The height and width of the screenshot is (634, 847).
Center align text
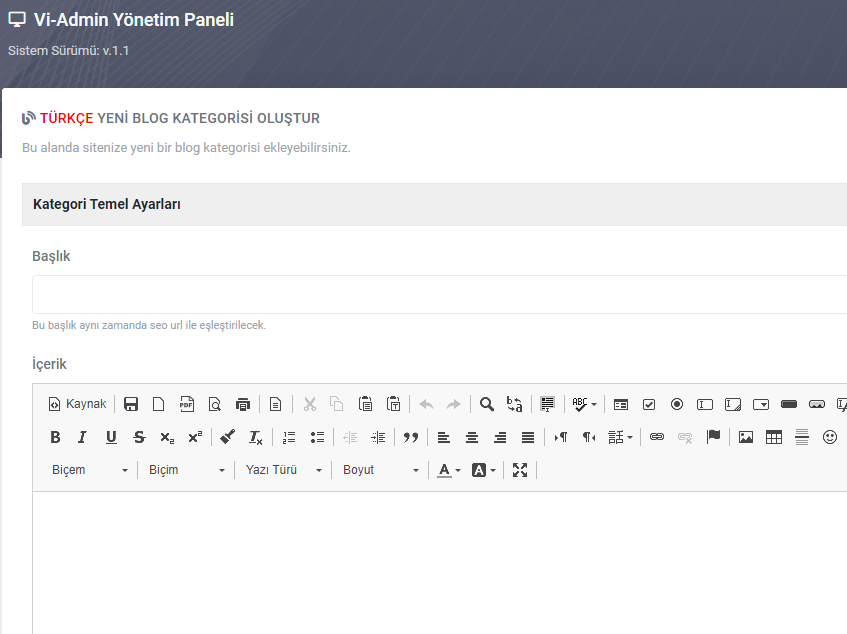472,437
